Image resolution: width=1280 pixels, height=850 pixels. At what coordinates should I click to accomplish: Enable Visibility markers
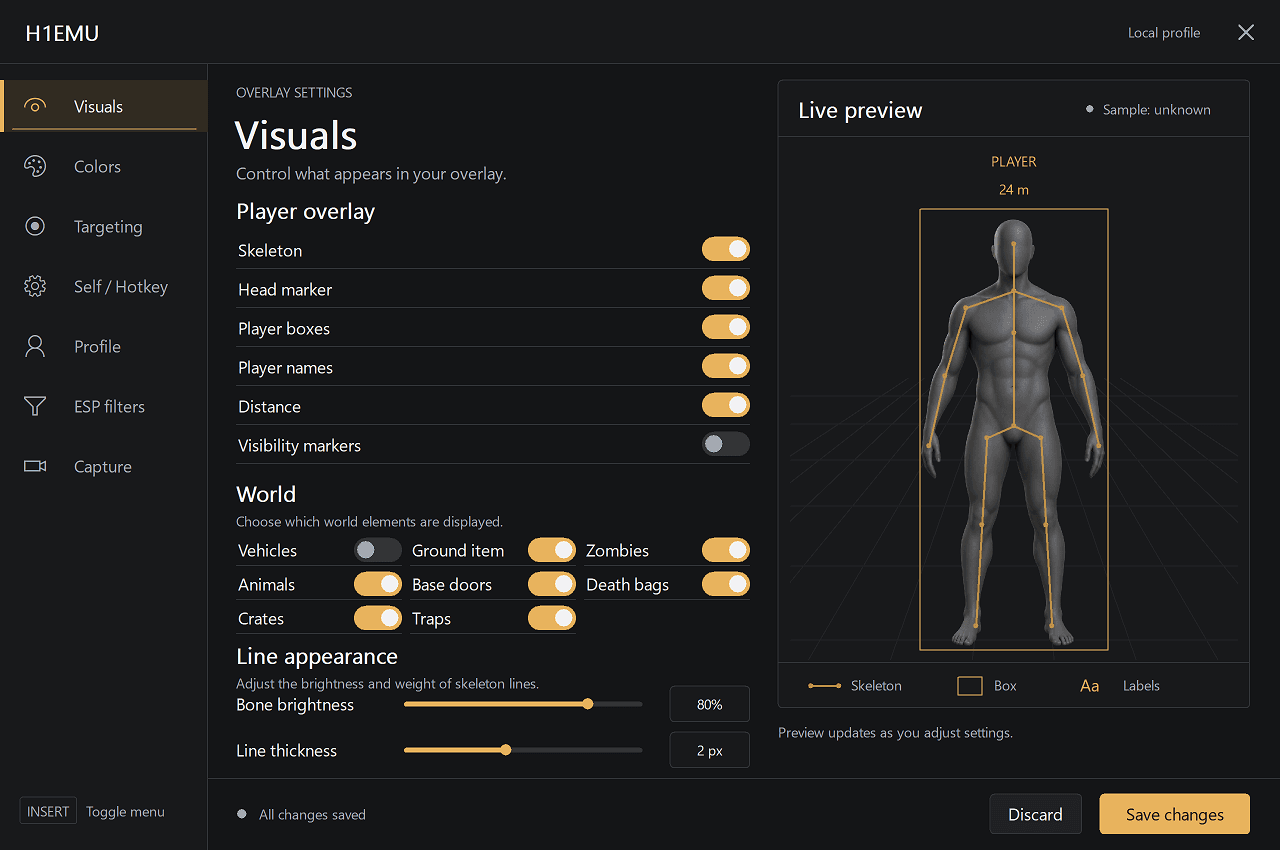tap(726, 444)
